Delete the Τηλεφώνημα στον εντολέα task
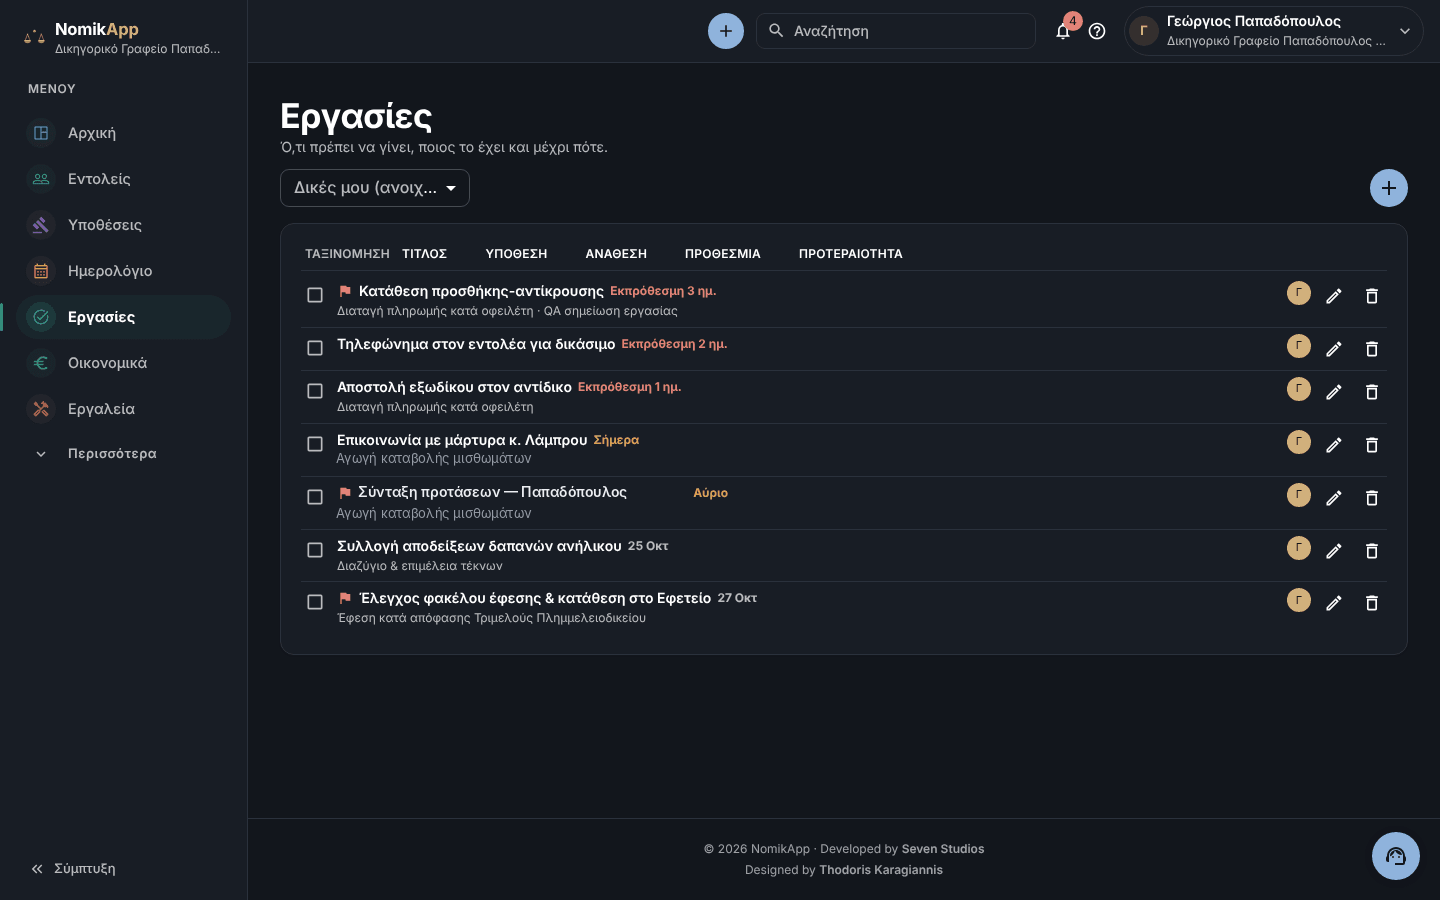The height and width of the screenshot is (900, 1440). [x=1372, y=349]
